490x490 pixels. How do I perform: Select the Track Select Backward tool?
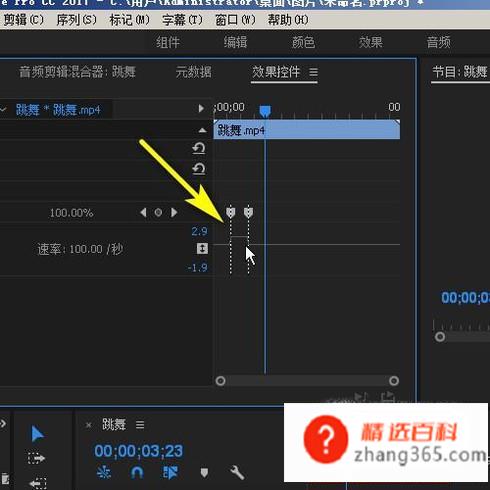37,483
